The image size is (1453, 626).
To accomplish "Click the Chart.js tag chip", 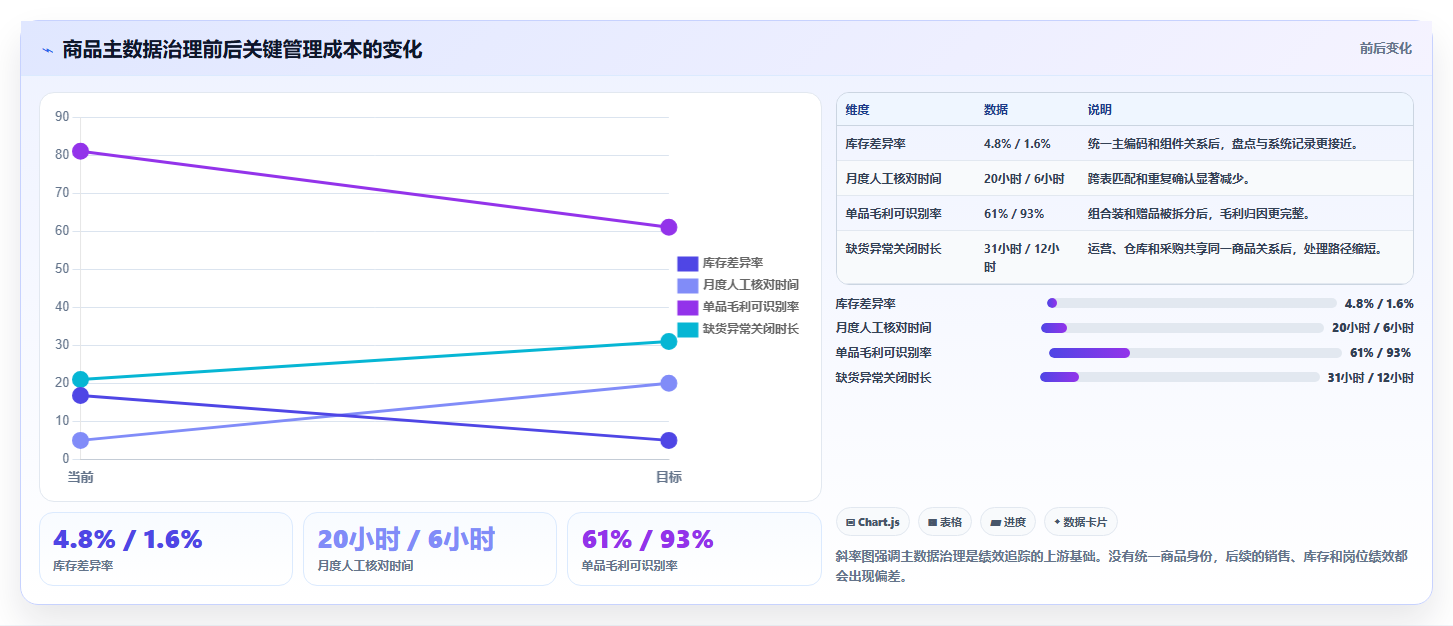I will [x=873, y=522].
